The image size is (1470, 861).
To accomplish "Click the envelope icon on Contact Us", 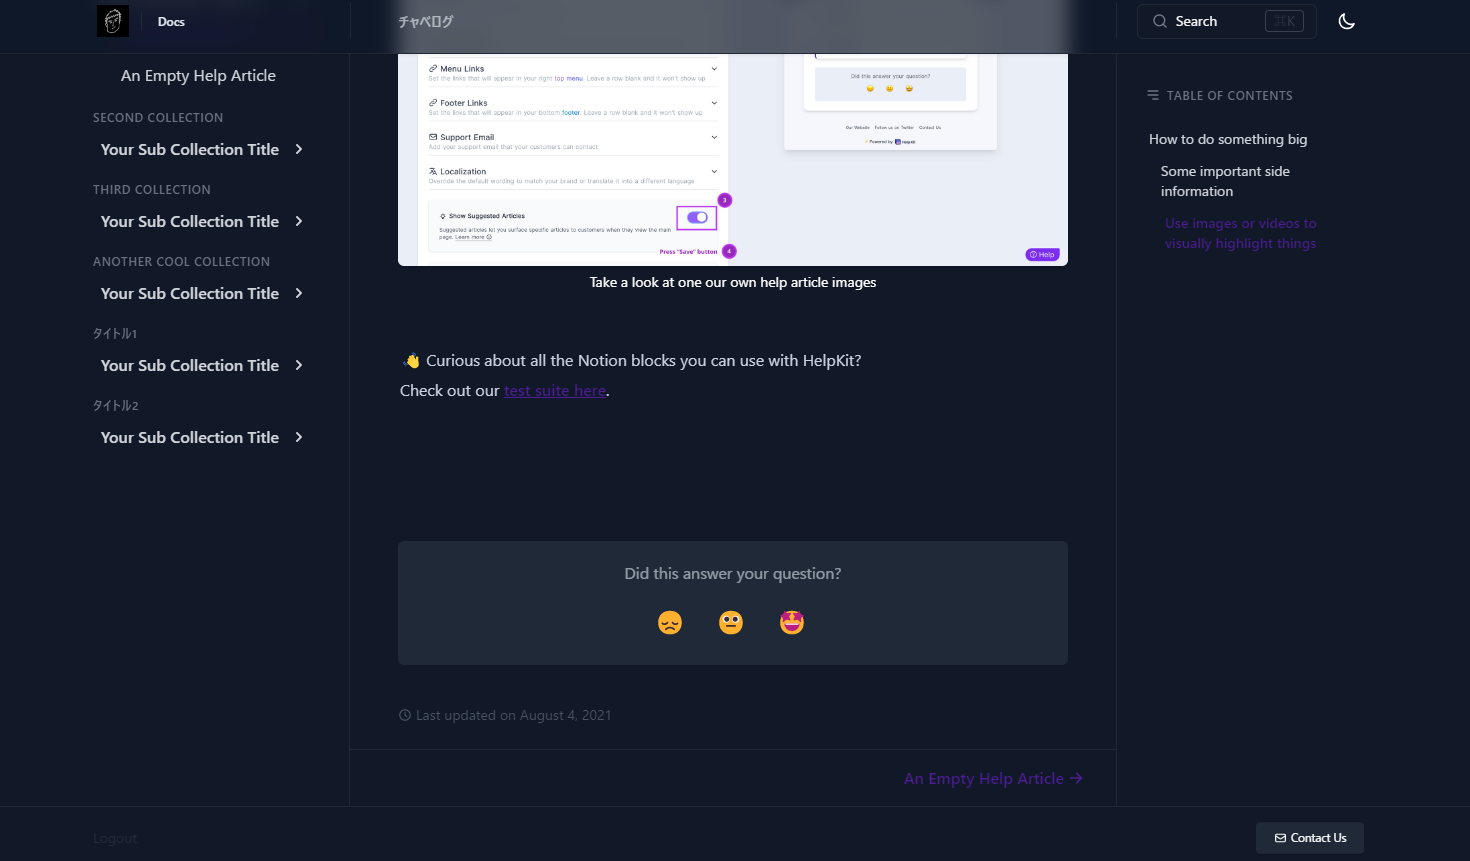I will 1280,838.
